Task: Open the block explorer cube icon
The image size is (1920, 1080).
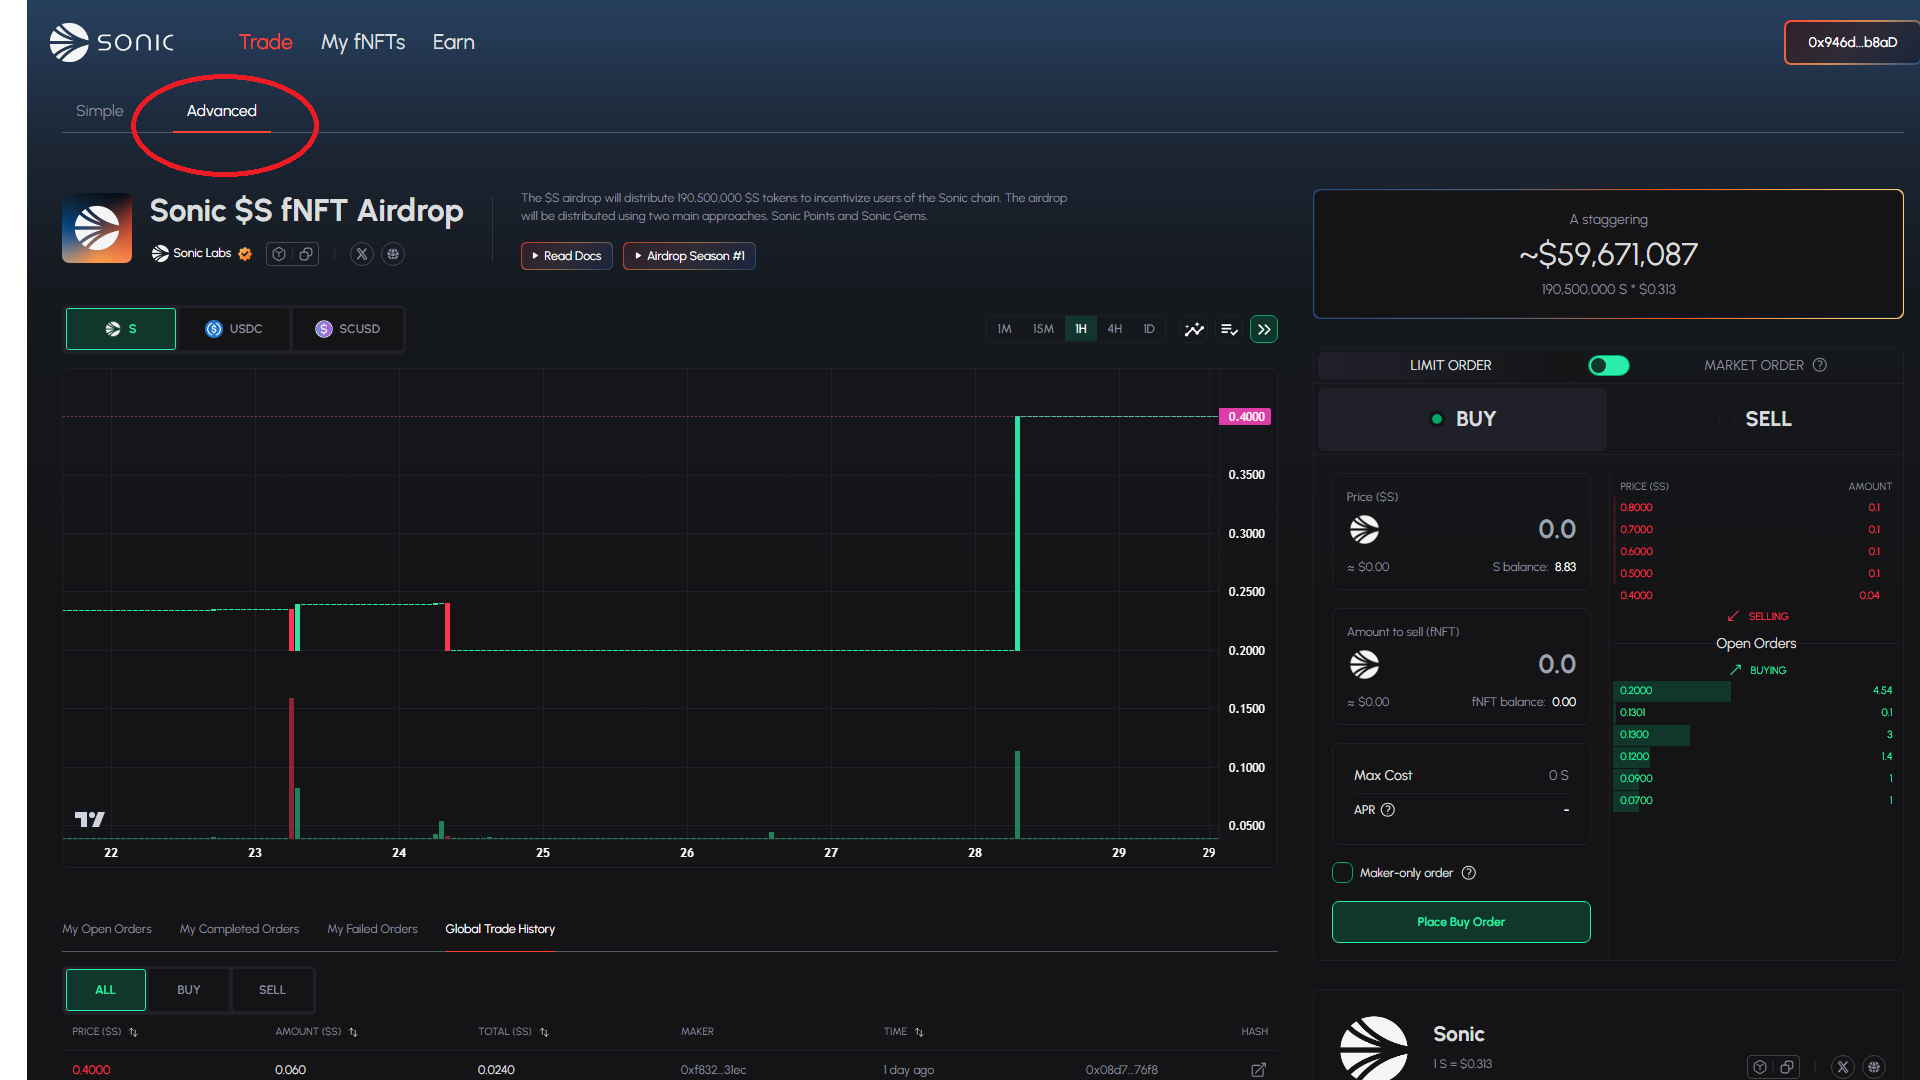Action: tap(279, 254)
